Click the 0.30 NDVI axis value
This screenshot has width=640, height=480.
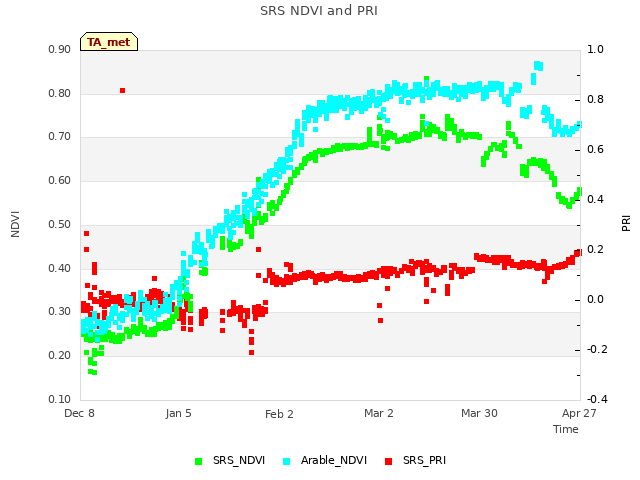click(60, 311)
